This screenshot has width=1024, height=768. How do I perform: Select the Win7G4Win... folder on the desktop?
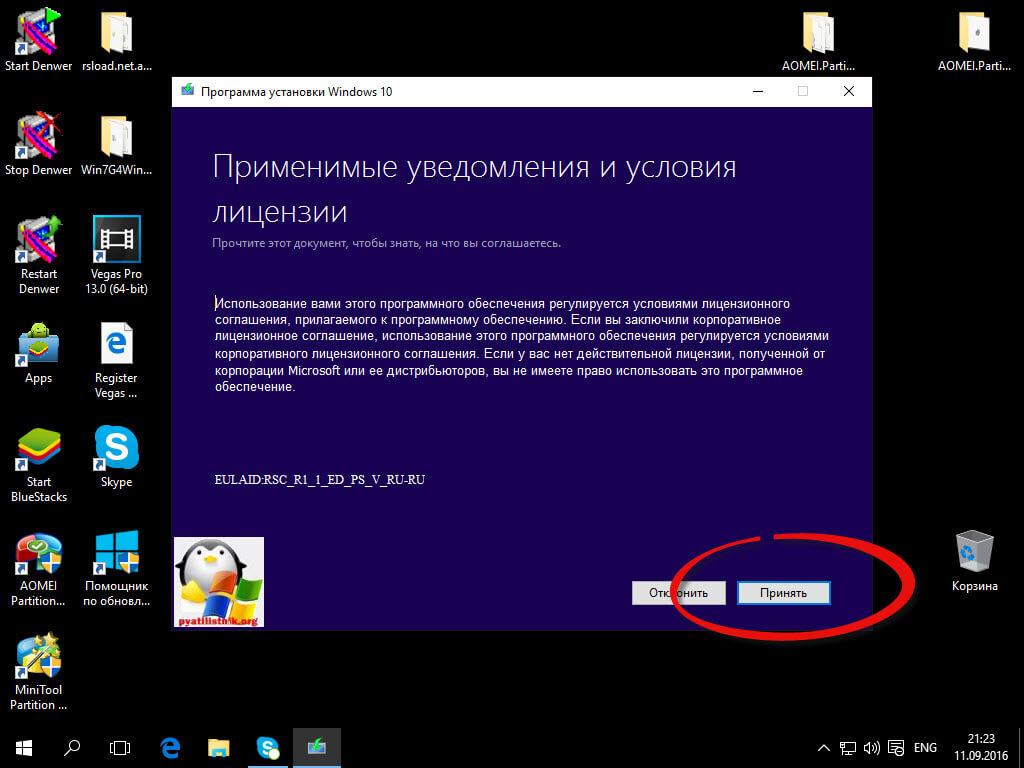pos(117,144)
